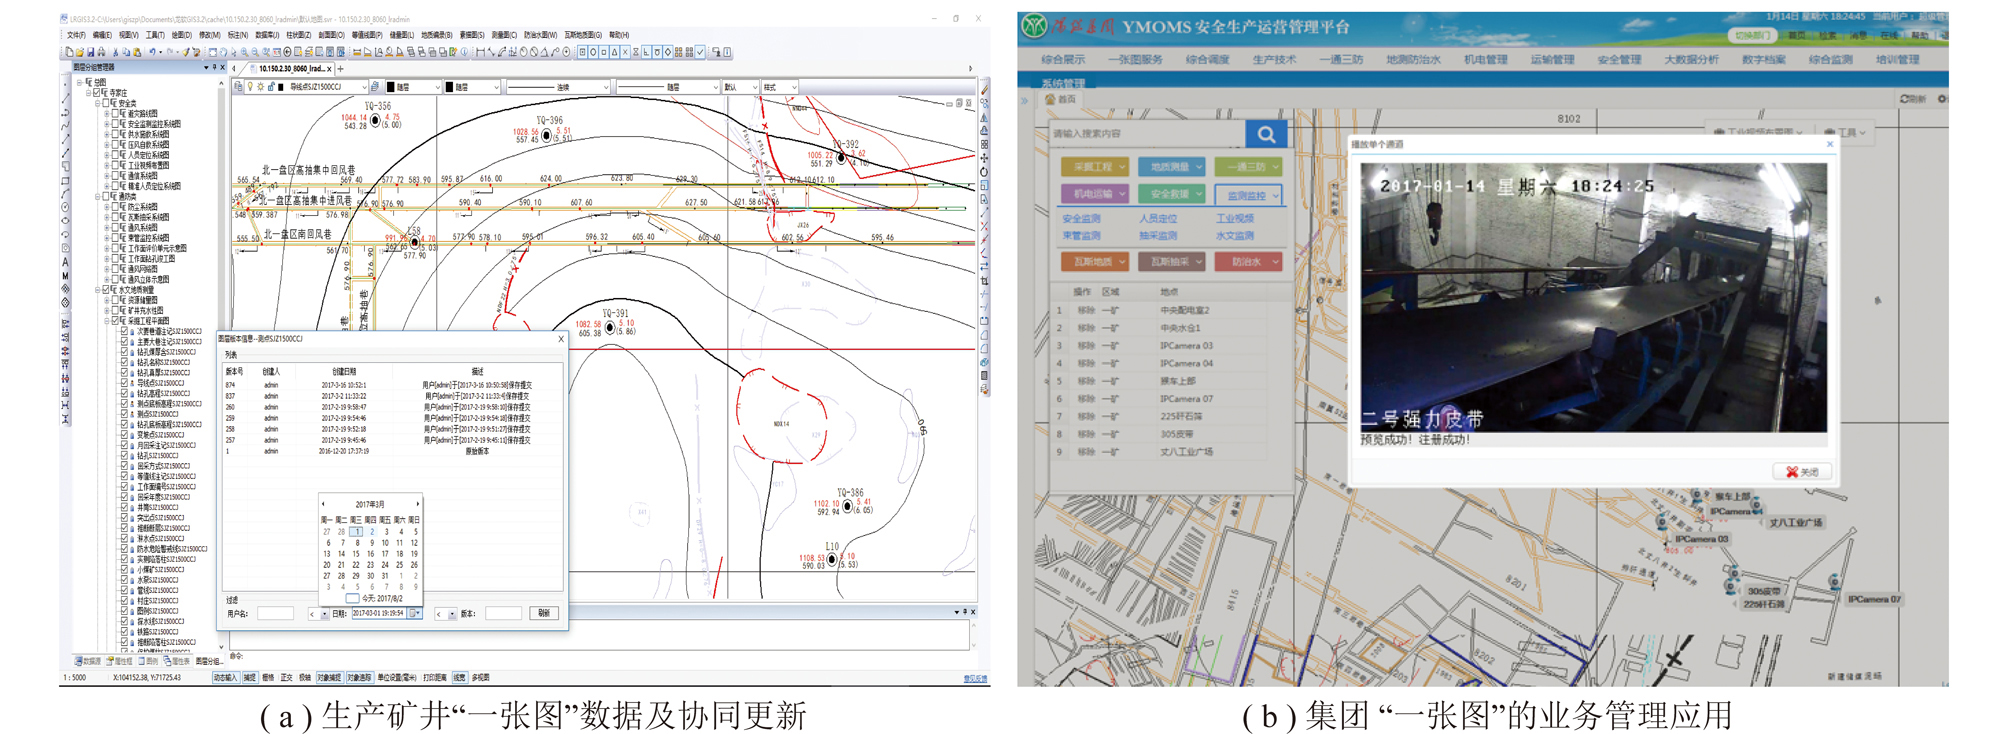Toggle 正交 mode in the status bar

pos(286,677)
